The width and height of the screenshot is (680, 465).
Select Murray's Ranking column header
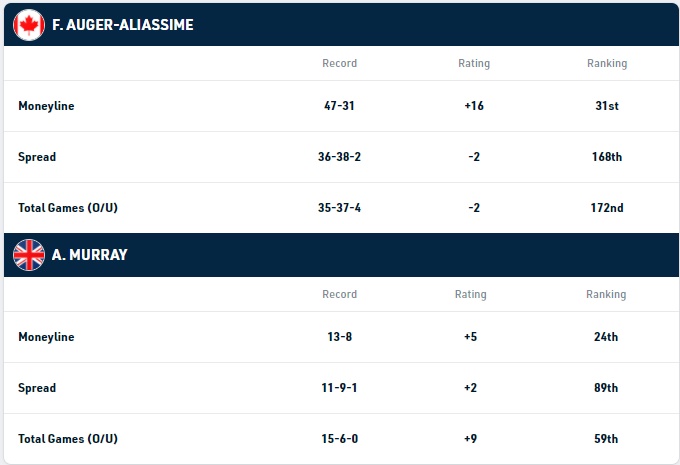click(606, 295)
